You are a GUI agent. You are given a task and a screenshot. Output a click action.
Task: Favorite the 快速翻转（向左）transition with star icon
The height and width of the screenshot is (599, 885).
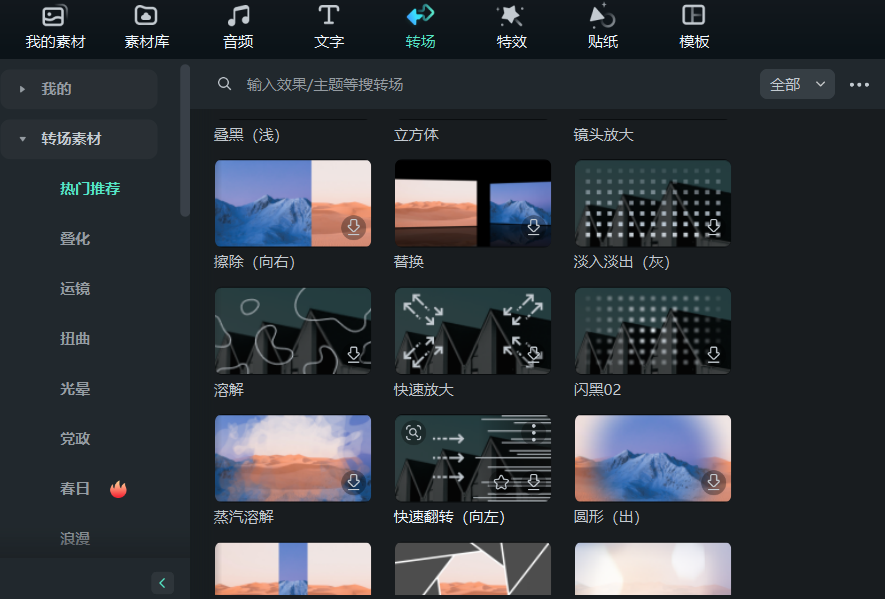click(501, 482)
